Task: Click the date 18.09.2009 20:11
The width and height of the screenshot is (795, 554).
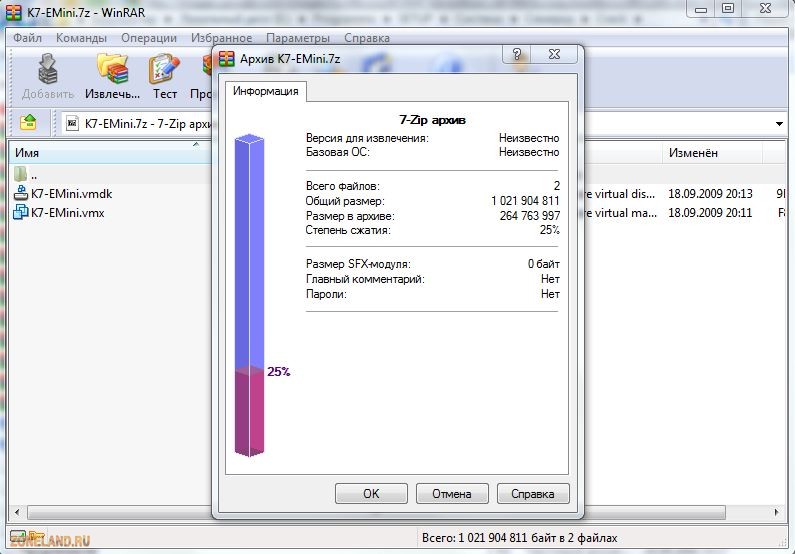Action: click(x=710, y=212)
